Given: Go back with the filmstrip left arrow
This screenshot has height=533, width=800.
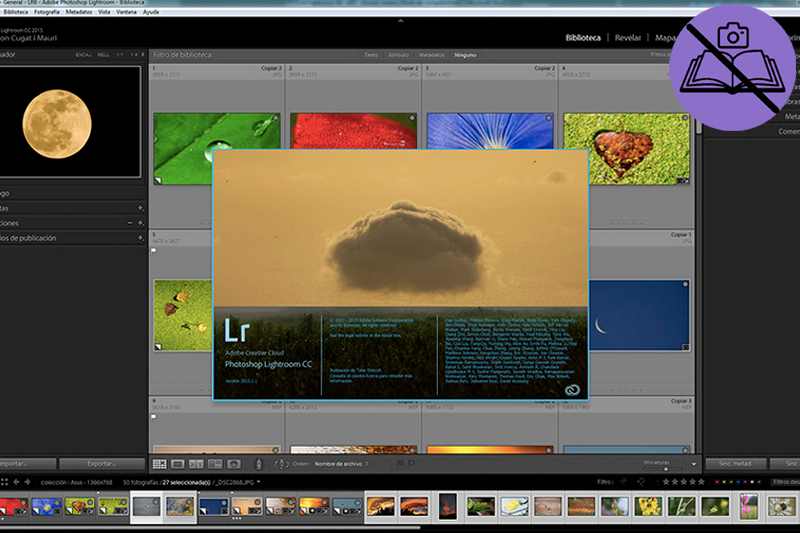Looking at the screenshot, I should tap(16, 482).
